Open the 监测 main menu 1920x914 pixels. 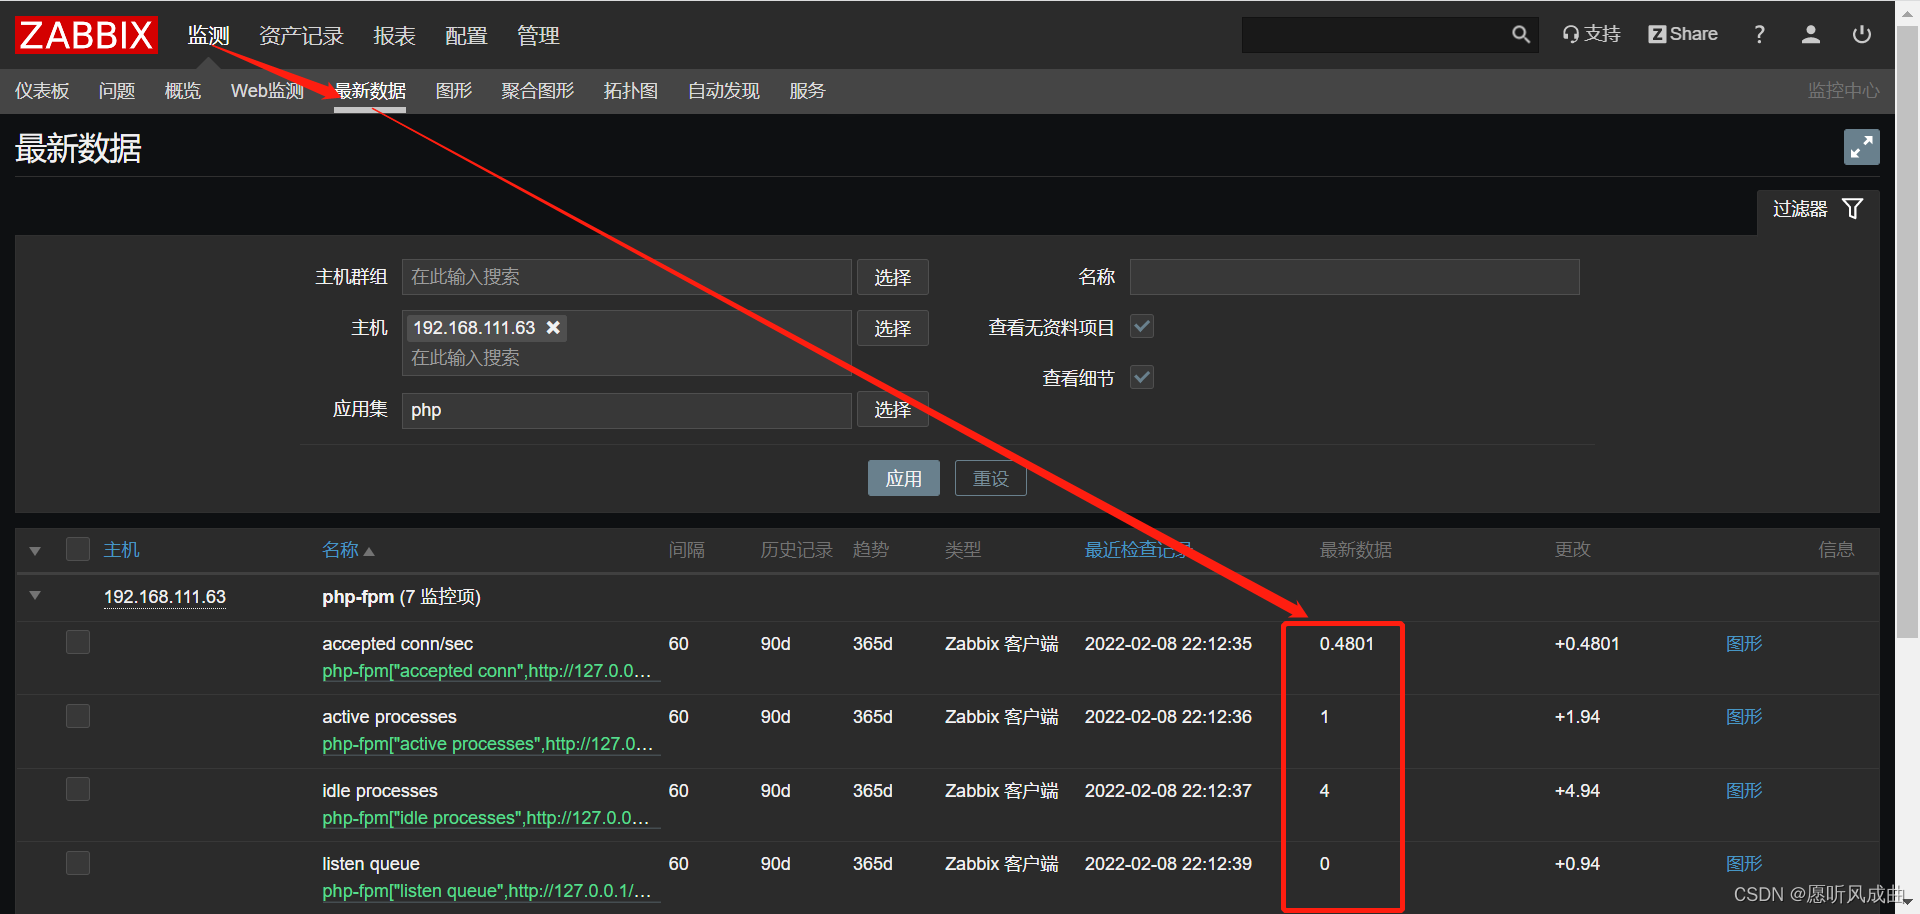[x=208, y=35]
